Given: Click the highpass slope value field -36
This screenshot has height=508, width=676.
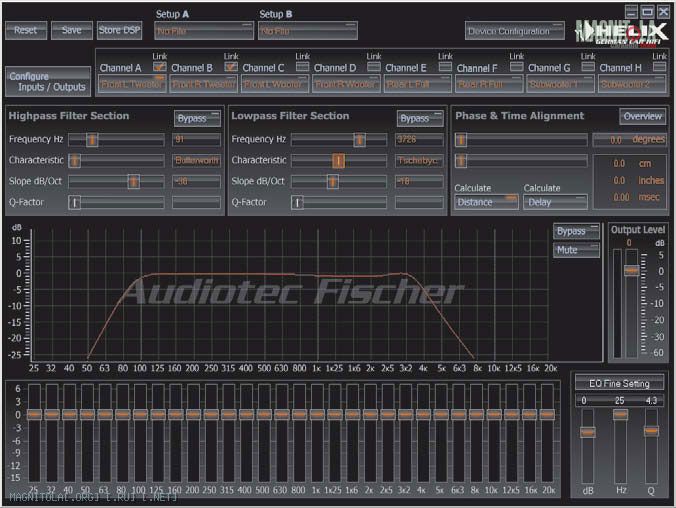Looking at the screenshot, I should pos(196,182).
